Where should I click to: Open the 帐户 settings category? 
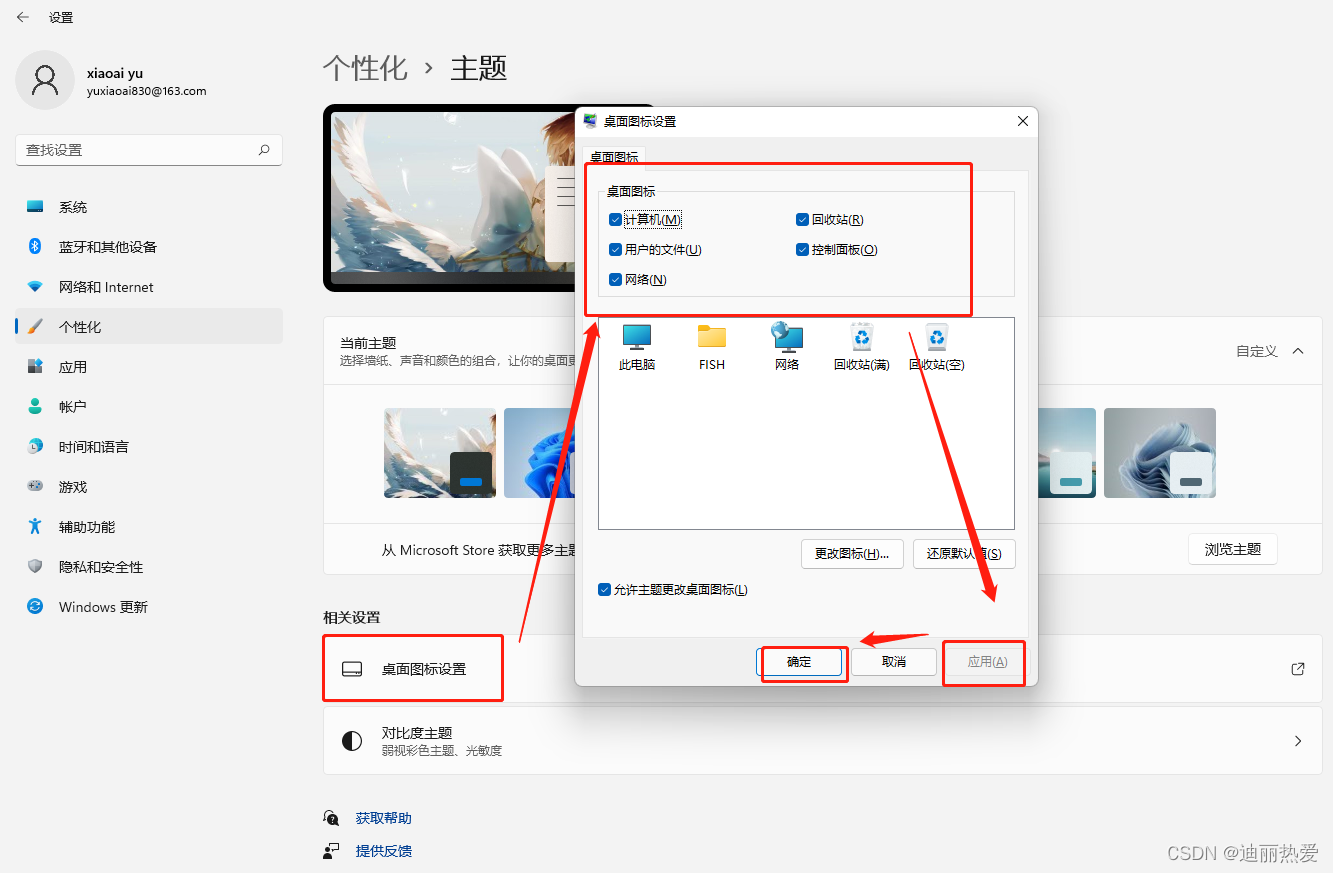coord(149,407)
